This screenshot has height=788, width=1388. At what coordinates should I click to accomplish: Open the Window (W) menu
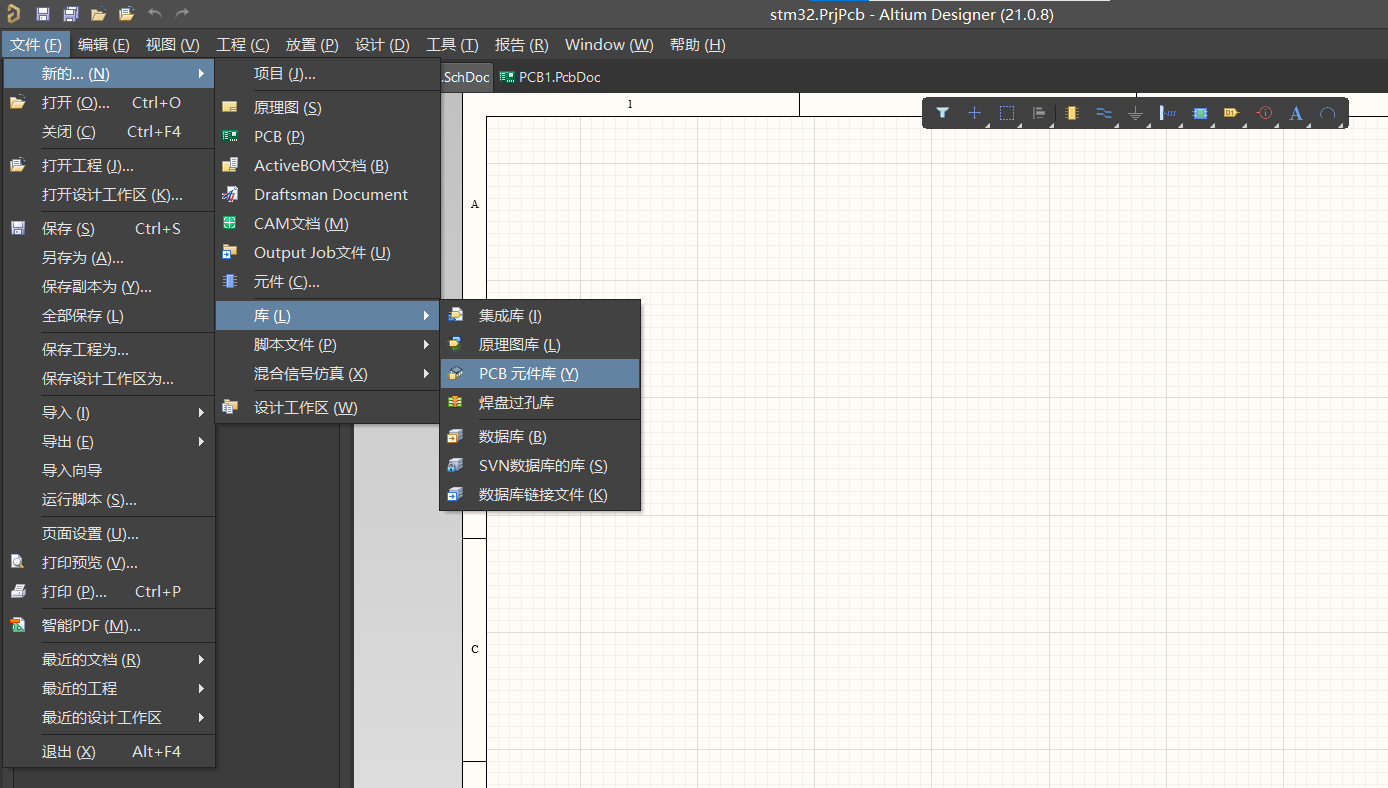609,45
